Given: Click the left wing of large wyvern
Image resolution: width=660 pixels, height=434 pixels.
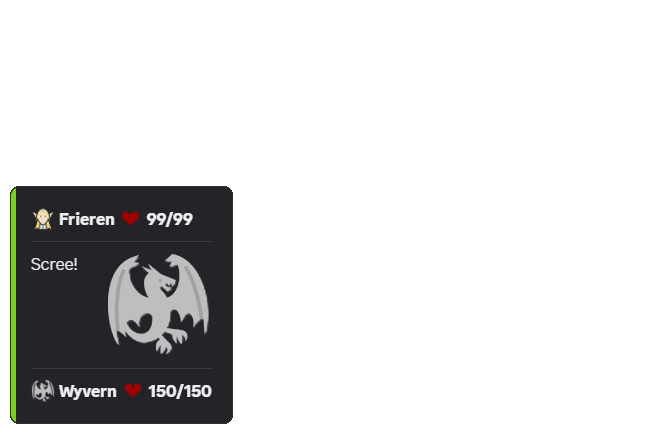Looking at the screenshot, I should 120,295.
